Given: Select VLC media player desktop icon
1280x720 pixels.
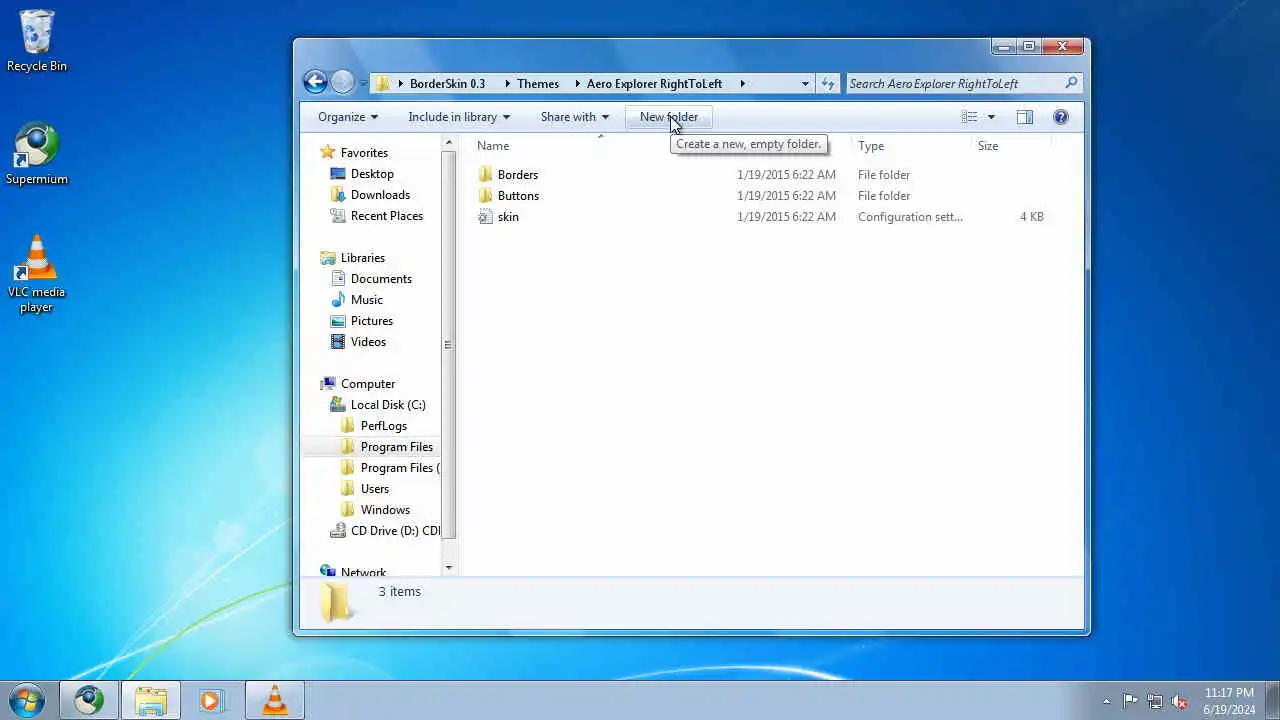Looking at the screenshot, I should point(37,274).
